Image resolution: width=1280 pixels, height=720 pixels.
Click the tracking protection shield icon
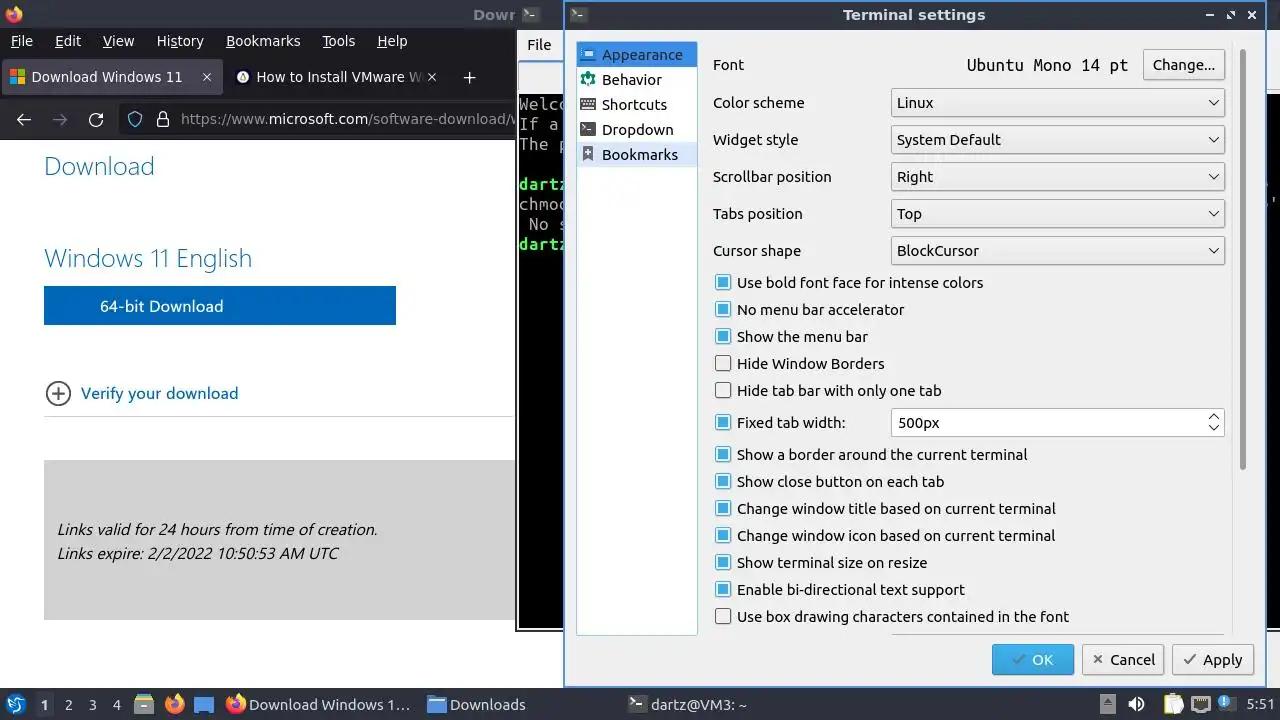(x=135, y=119)
